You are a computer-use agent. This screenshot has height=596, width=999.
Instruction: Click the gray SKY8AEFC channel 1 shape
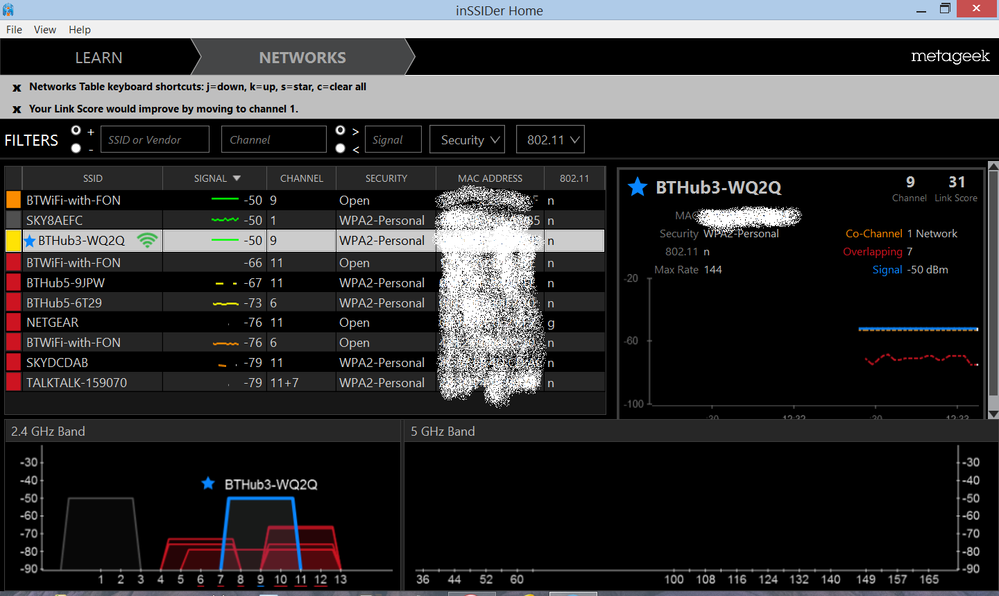[x=101, y=532]
